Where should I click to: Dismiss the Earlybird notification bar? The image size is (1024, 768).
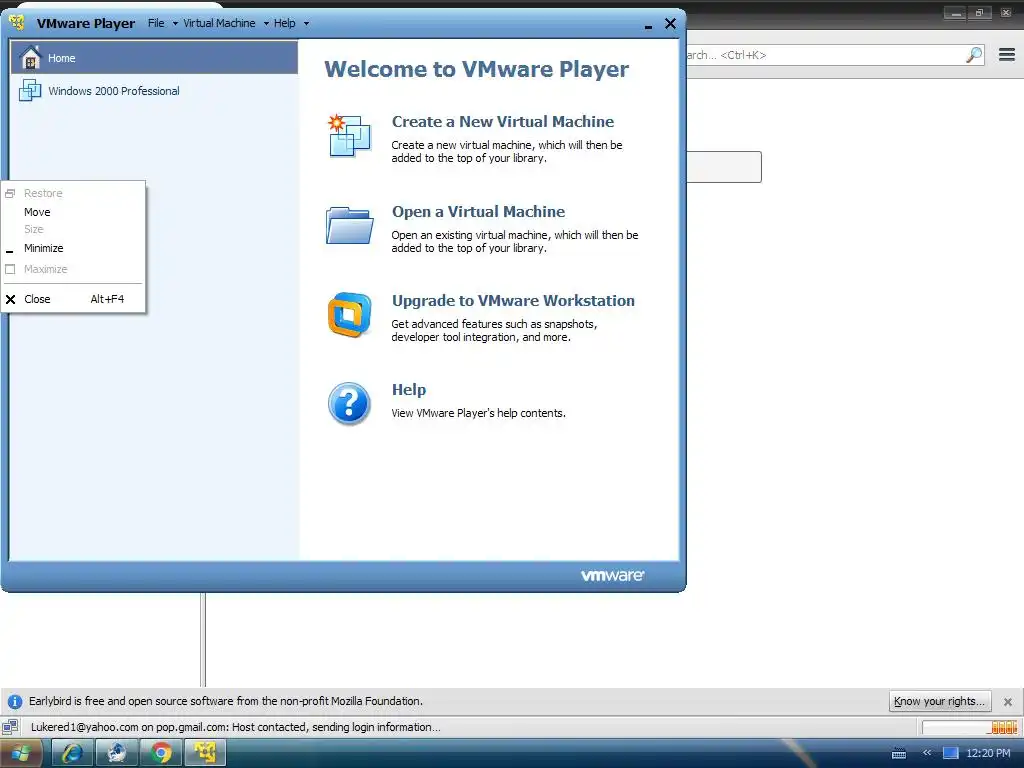click(x=1008, y=701)
